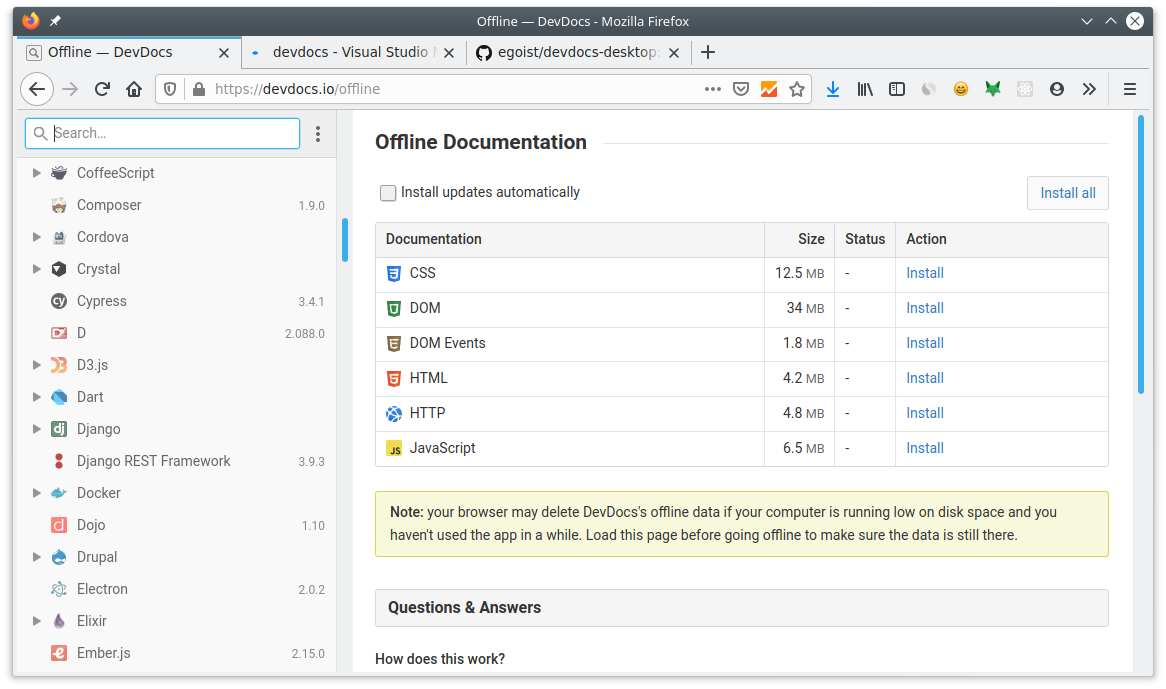Click the Elixir icon in the sidebar

(59, 621)
